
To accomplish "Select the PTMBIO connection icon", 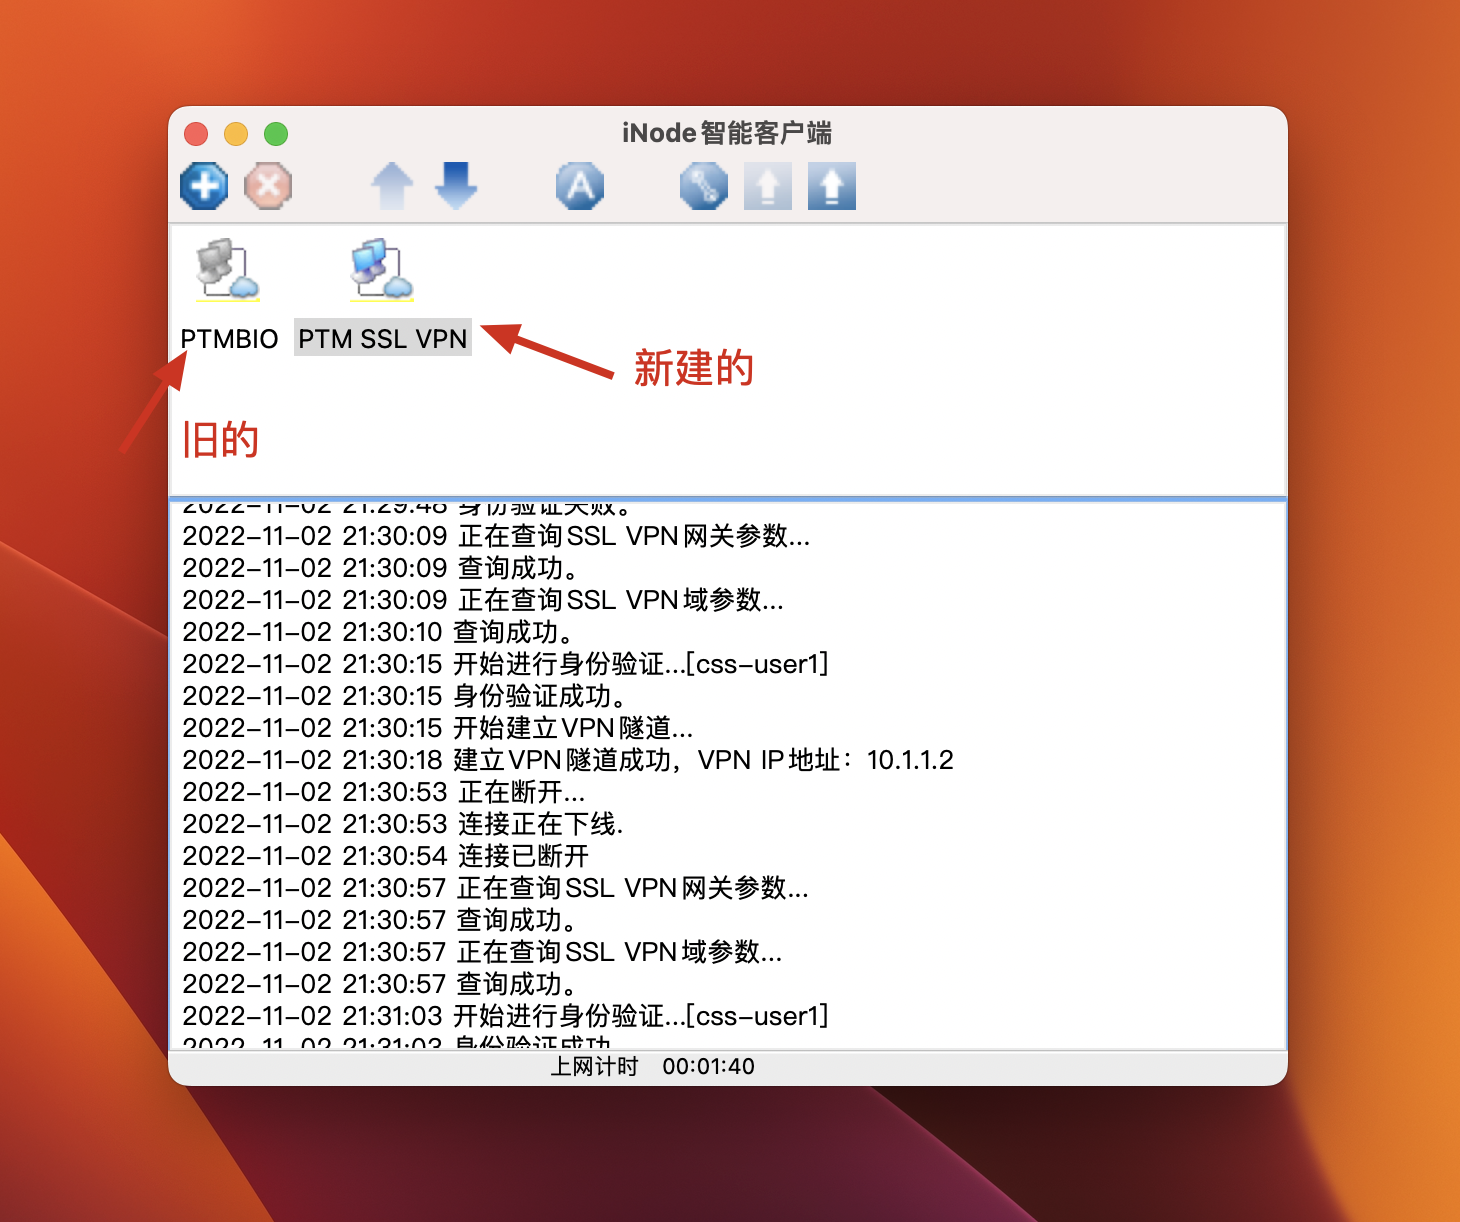I will [x=228, y=269].
